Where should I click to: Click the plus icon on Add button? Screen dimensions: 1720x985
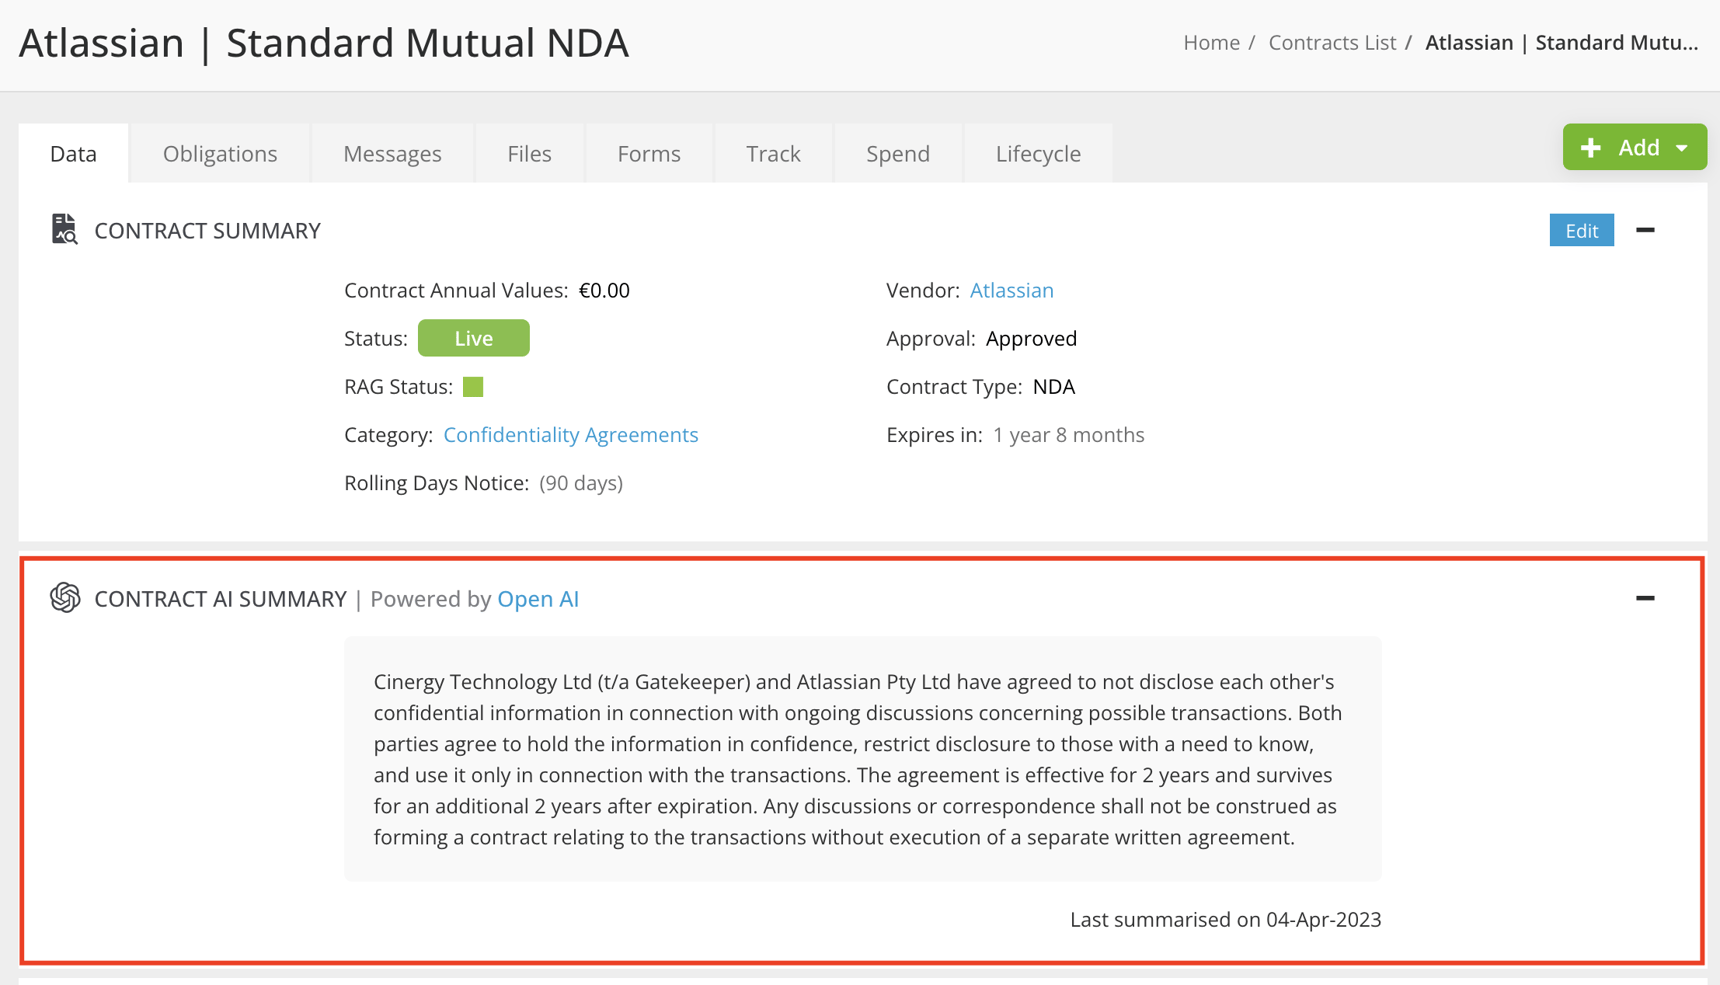[x=1591, y=148]
